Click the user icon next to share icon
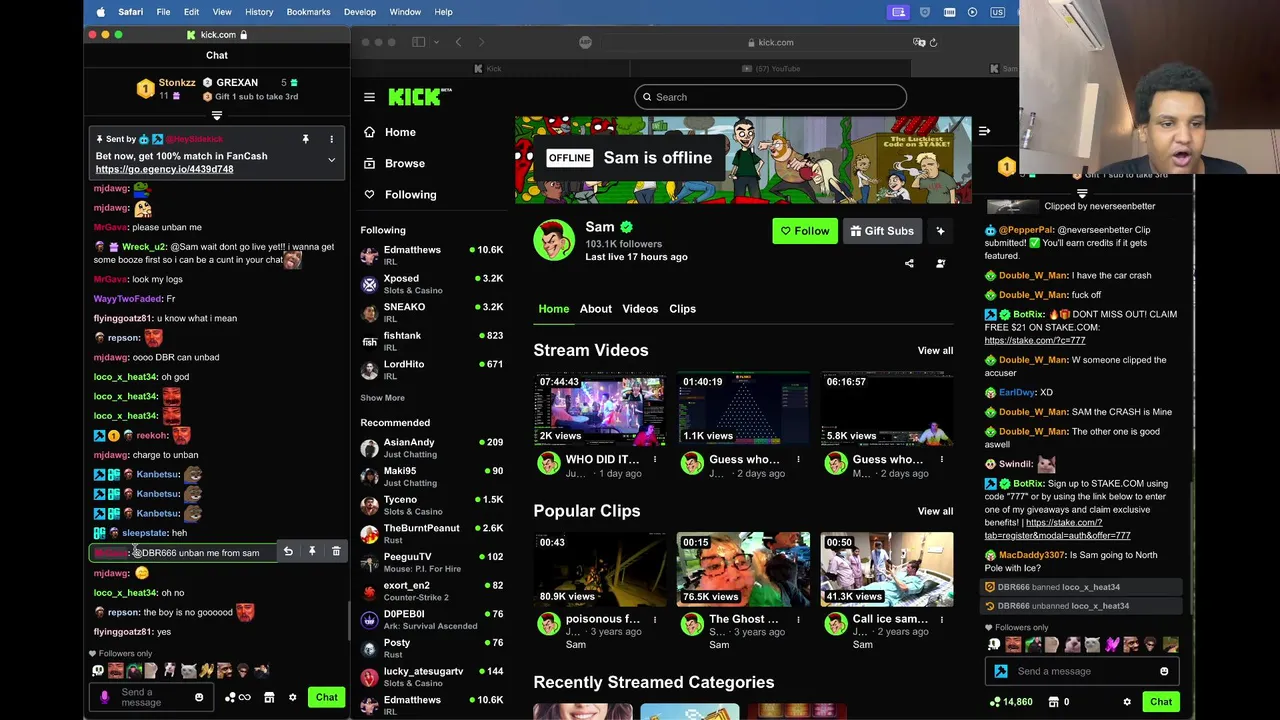1280x720 pixels. tap(940, 264)
